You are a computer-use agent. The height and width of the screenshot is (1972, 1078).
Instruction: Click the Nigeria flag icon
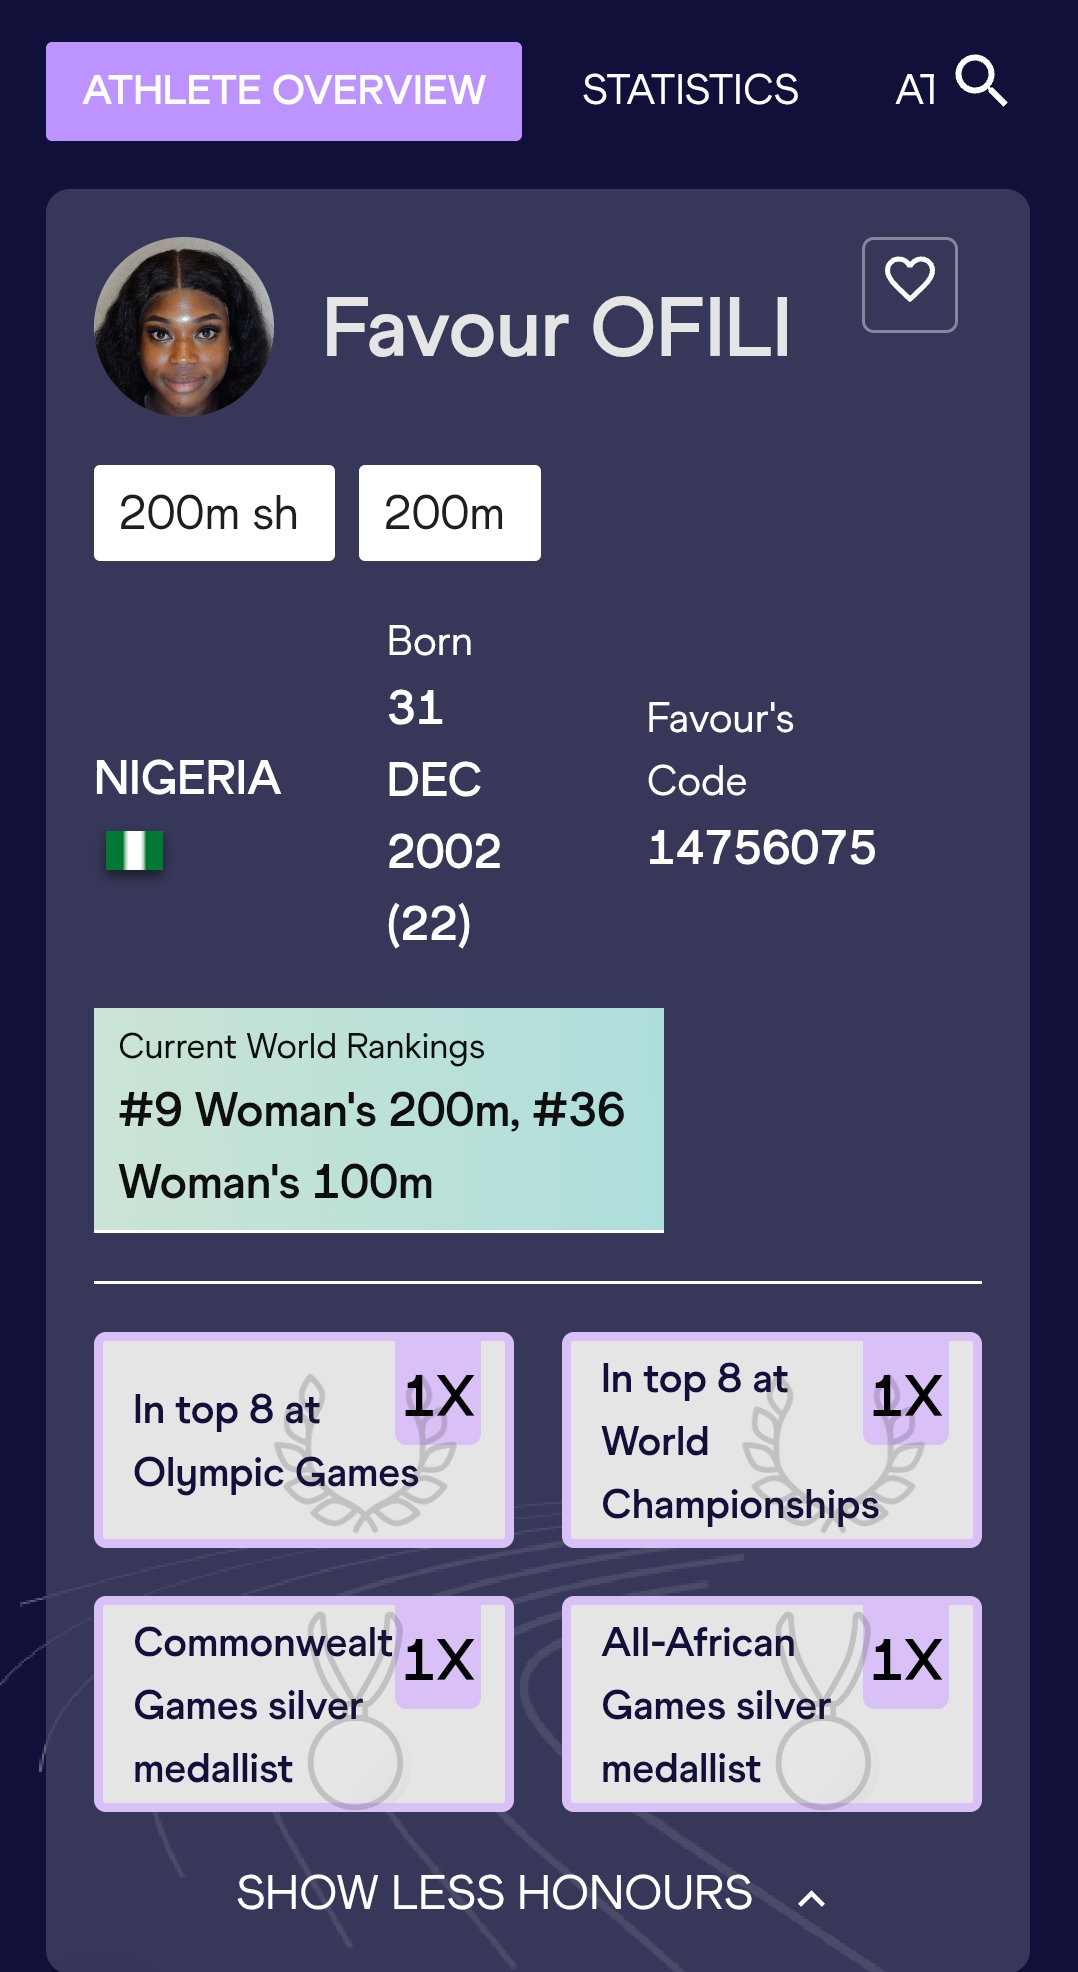point(135,851)
